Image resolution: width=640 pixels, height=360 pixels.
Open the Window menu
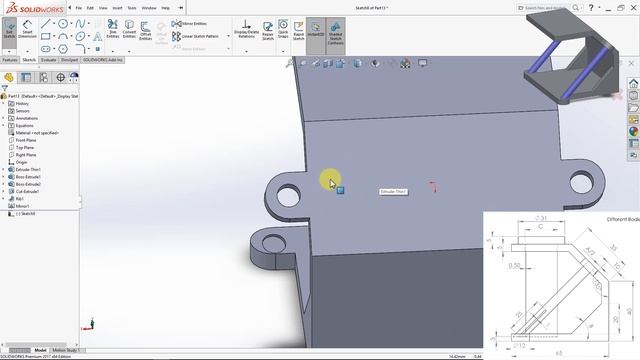pos(149,8)
